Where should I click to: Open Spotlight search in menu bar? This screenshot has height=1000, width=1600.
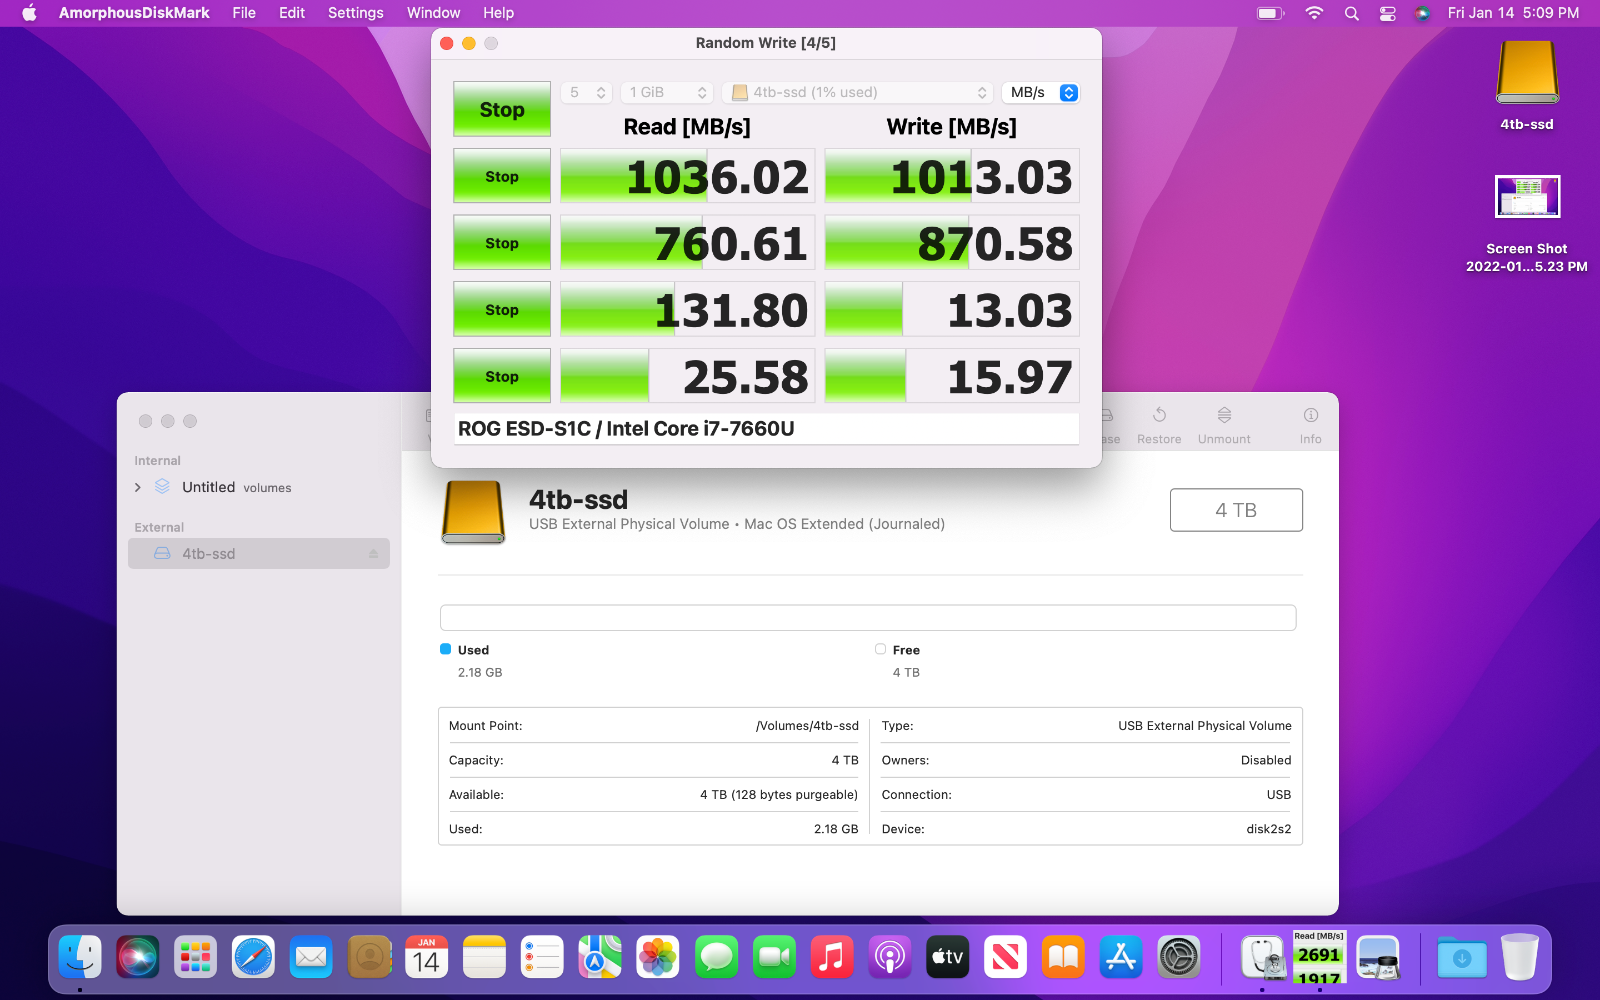click(x=1352, y=13)
